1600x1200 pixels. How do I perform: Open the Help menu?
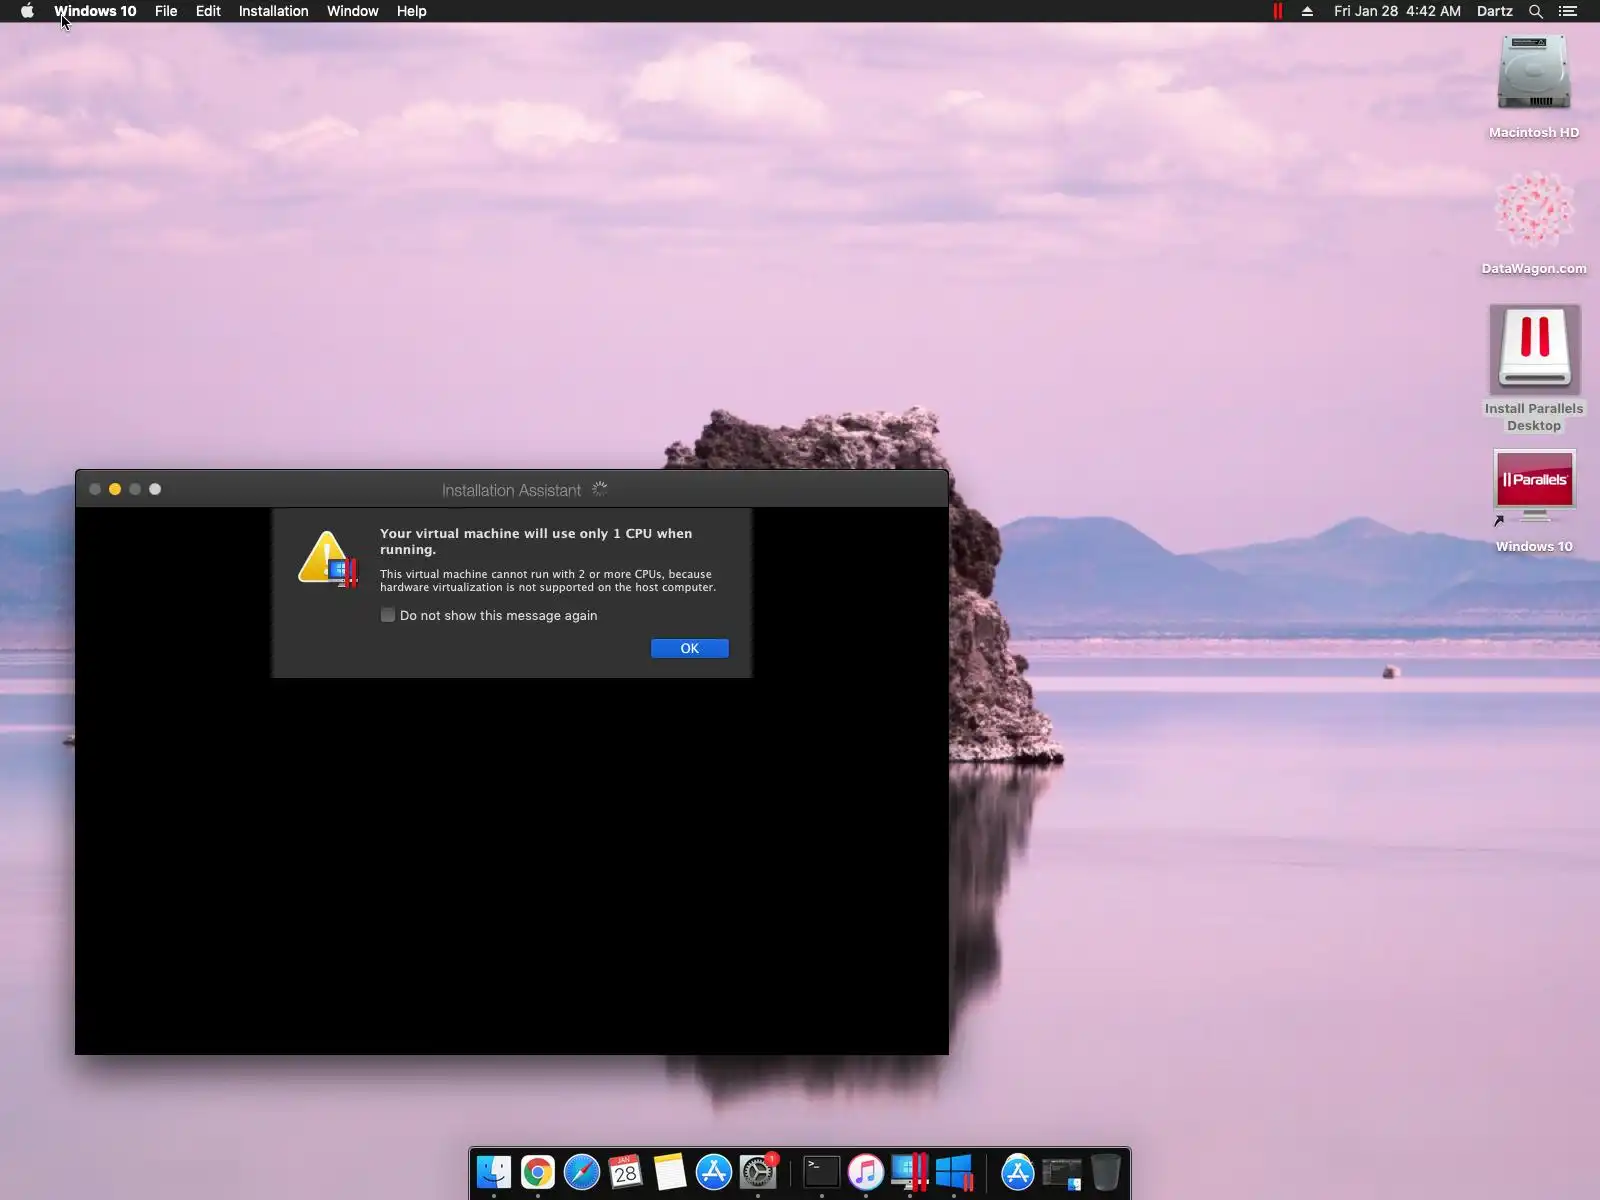pos(412,11)
